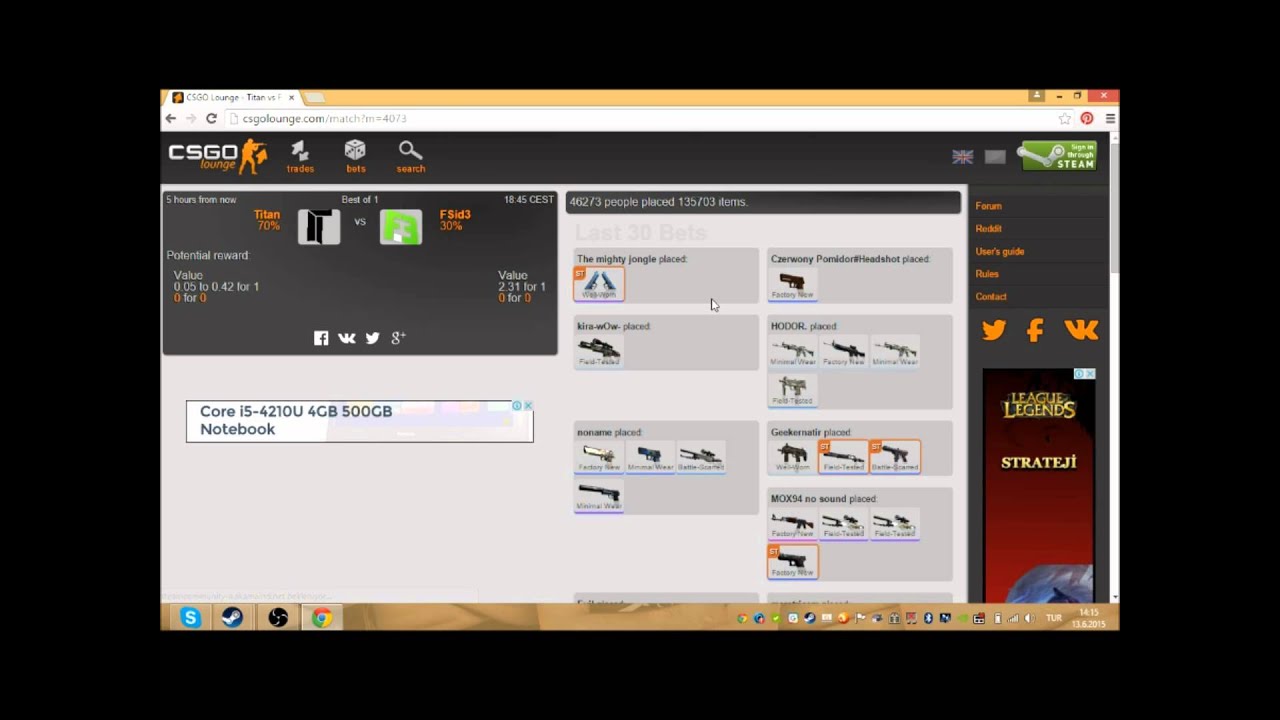Image resolution: width=1280 pixels, height=720 pixels.
Task: Click HODOR's Factory New rifle item
Action: click(843, 351)
